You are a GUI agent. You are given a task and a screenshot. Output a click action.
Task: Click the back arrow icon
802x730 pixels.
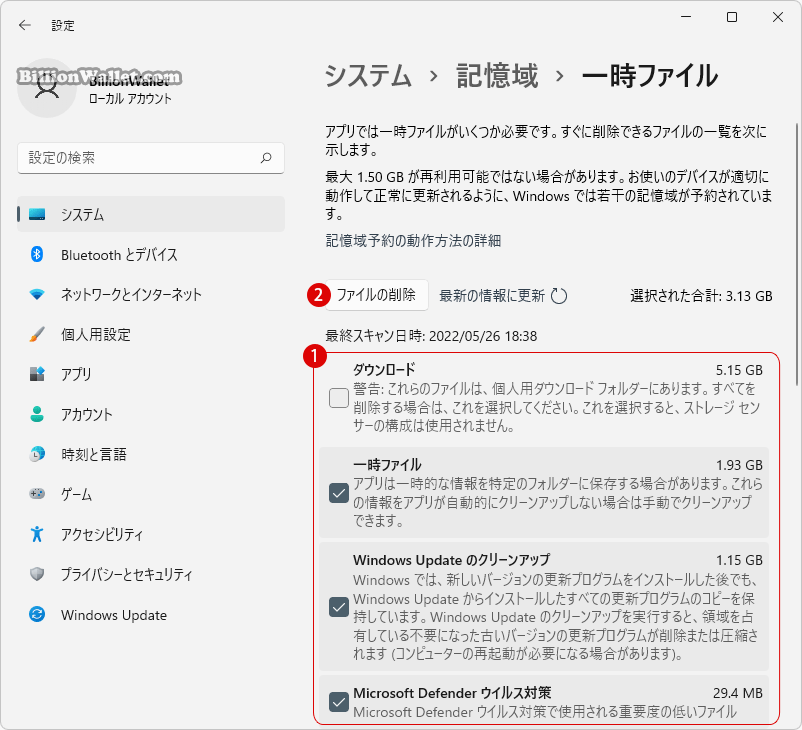(x=25, y=25)
